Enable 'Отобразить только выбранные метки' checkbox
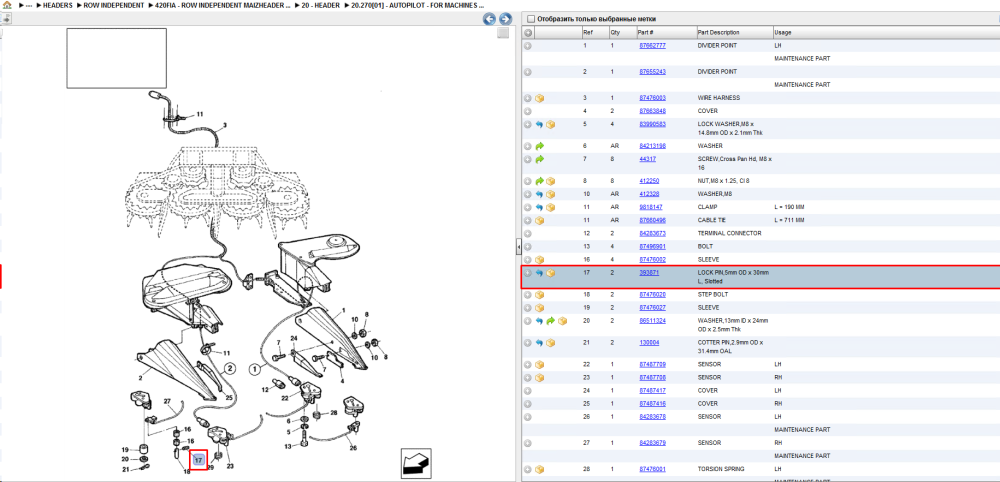 [531, 19]
